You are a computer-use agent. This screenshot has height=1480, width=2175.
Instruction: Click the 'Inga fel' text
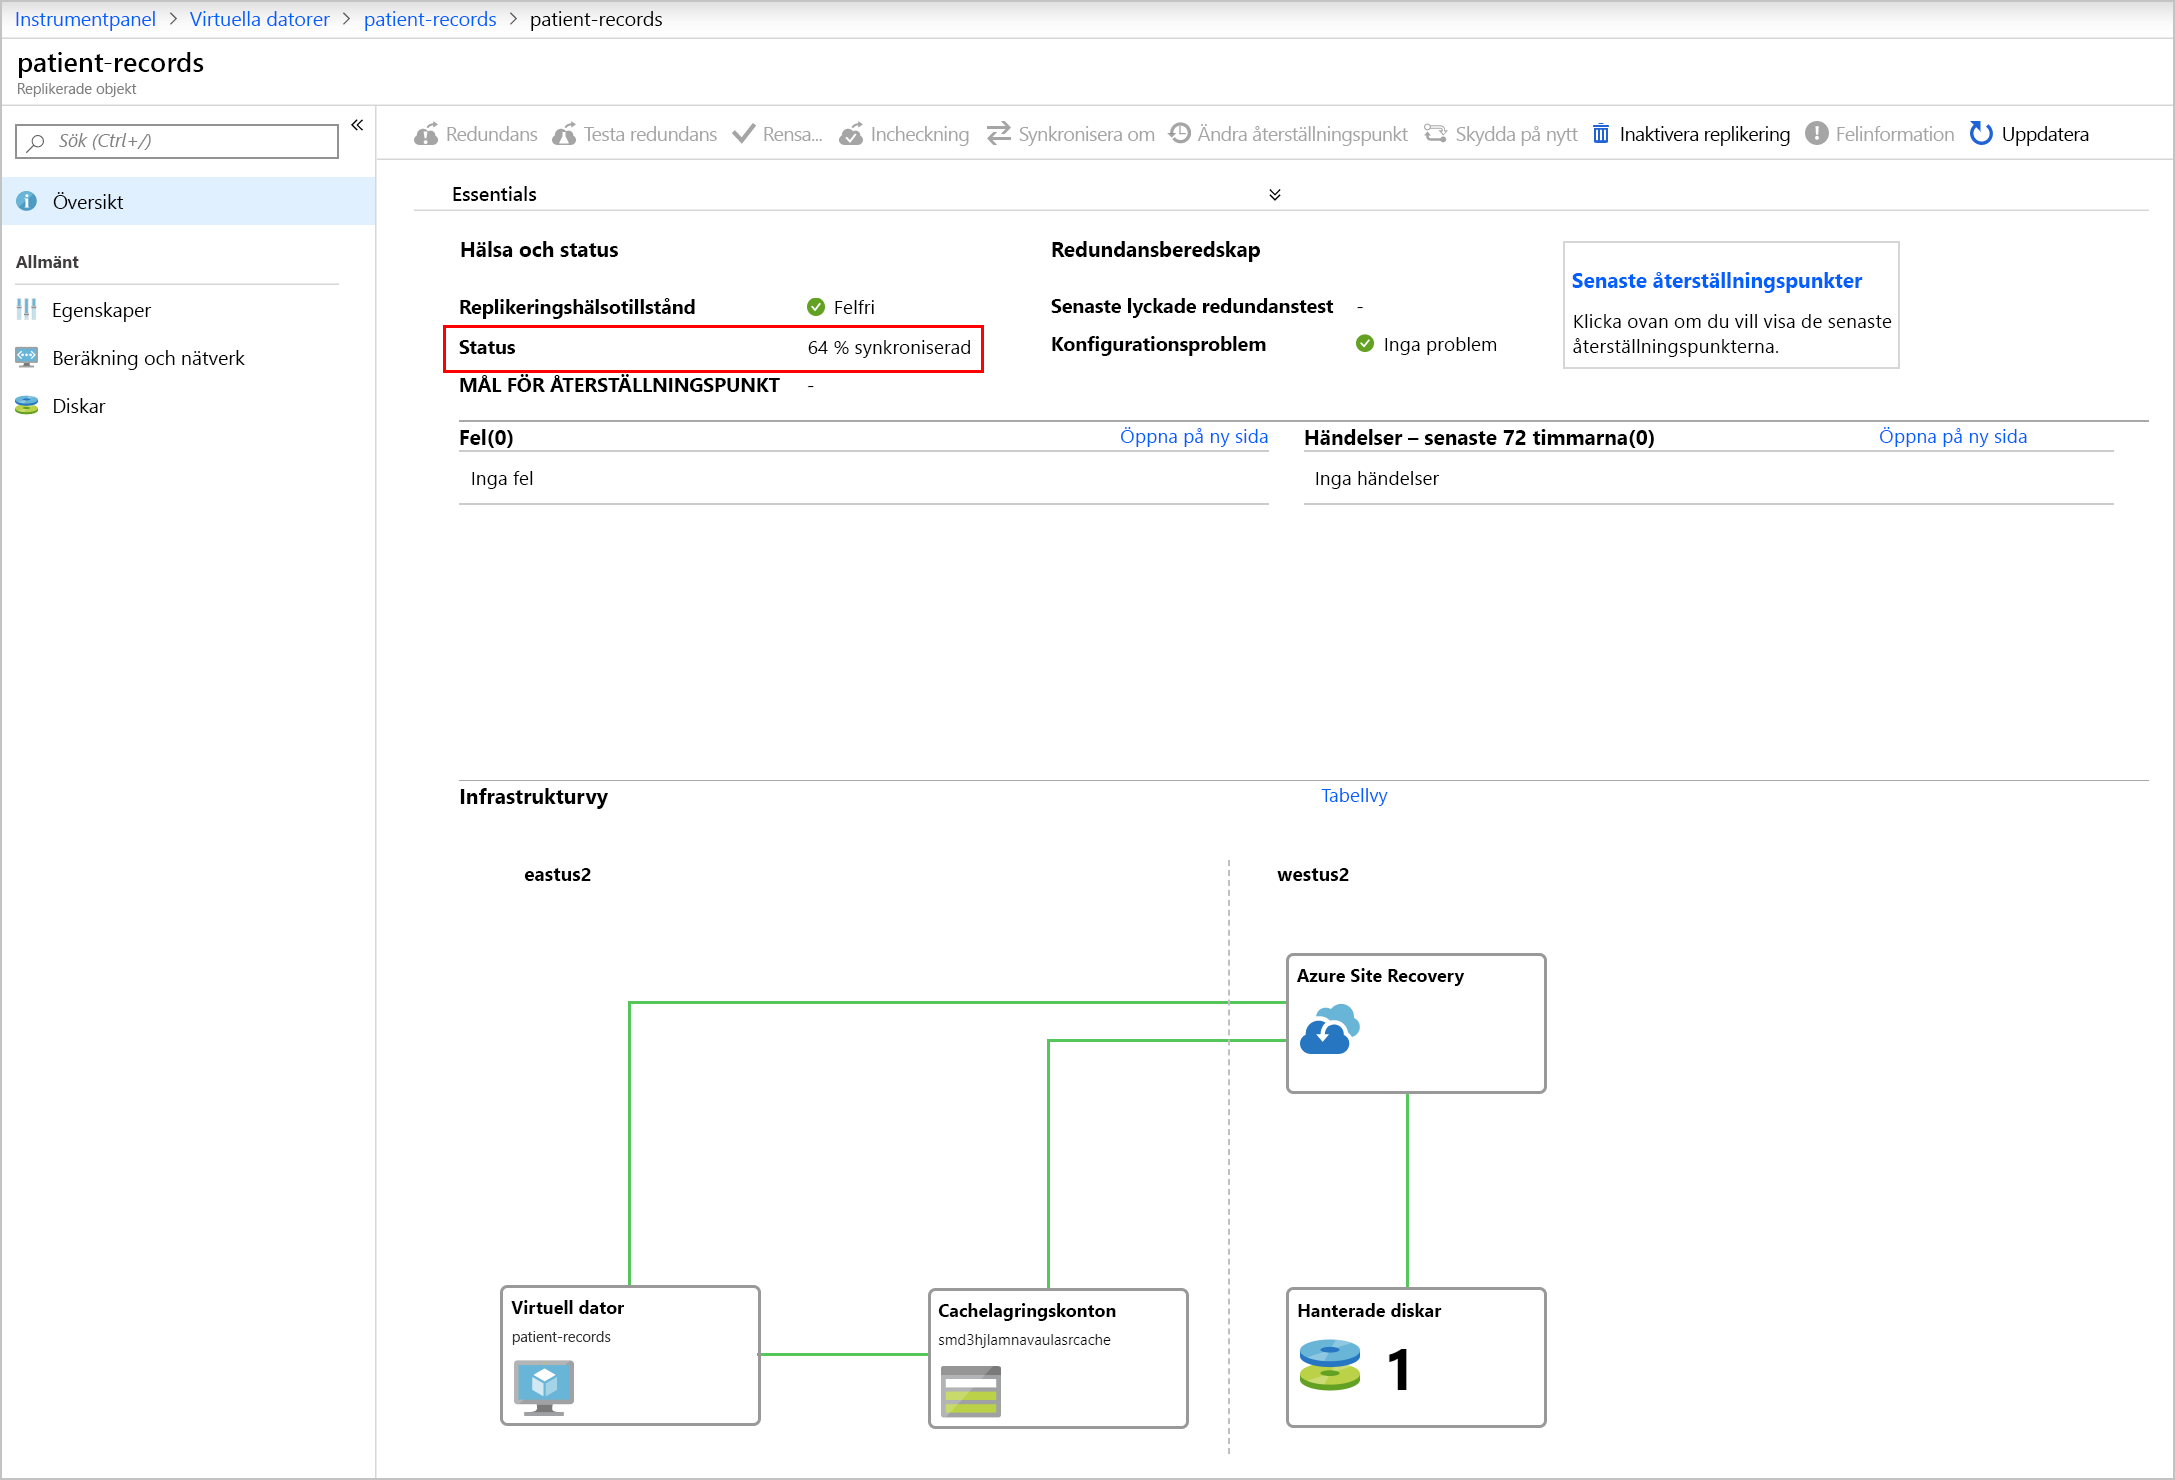click(x=502, y=479)
